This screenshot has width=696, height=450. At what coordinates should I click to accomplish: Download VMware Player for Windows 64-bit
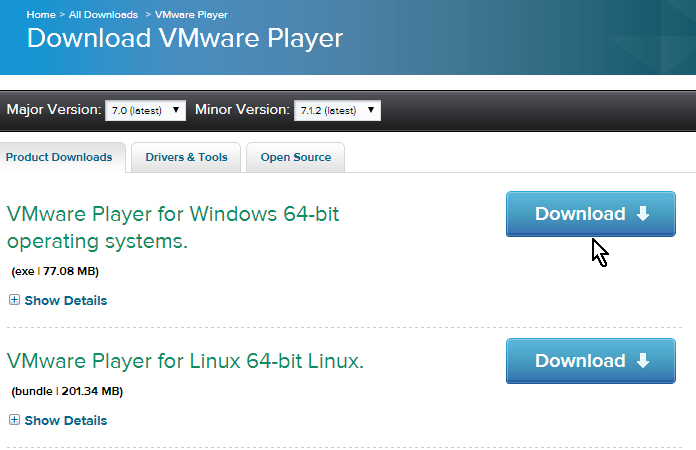click(591, 214)
